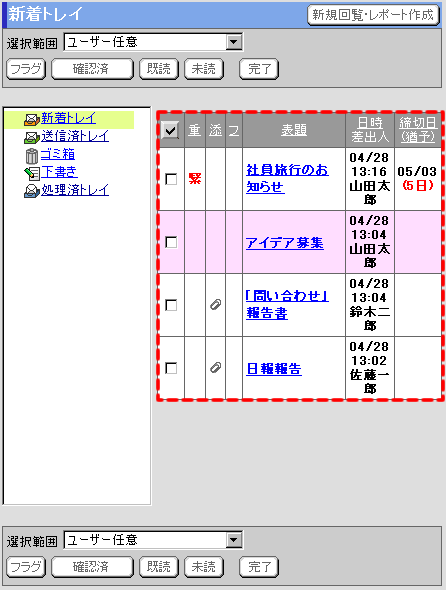
Task: Check the box for 社員旅行のお知らせ
Action: pos(171,179)
